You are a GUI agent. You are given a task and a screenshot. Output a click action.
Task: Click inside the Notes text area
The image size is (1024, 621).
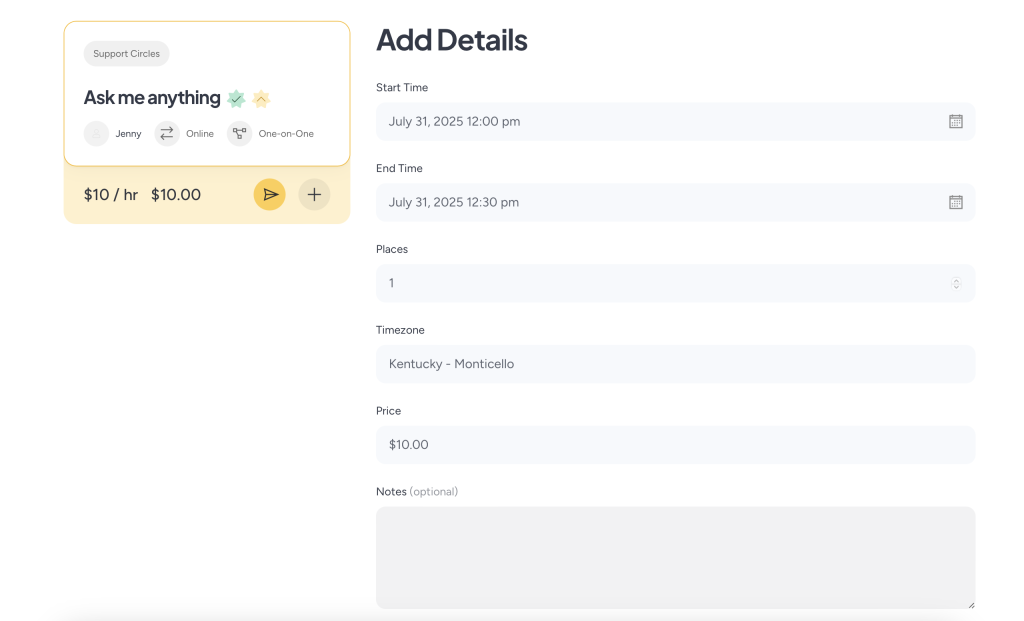point(675,557)
